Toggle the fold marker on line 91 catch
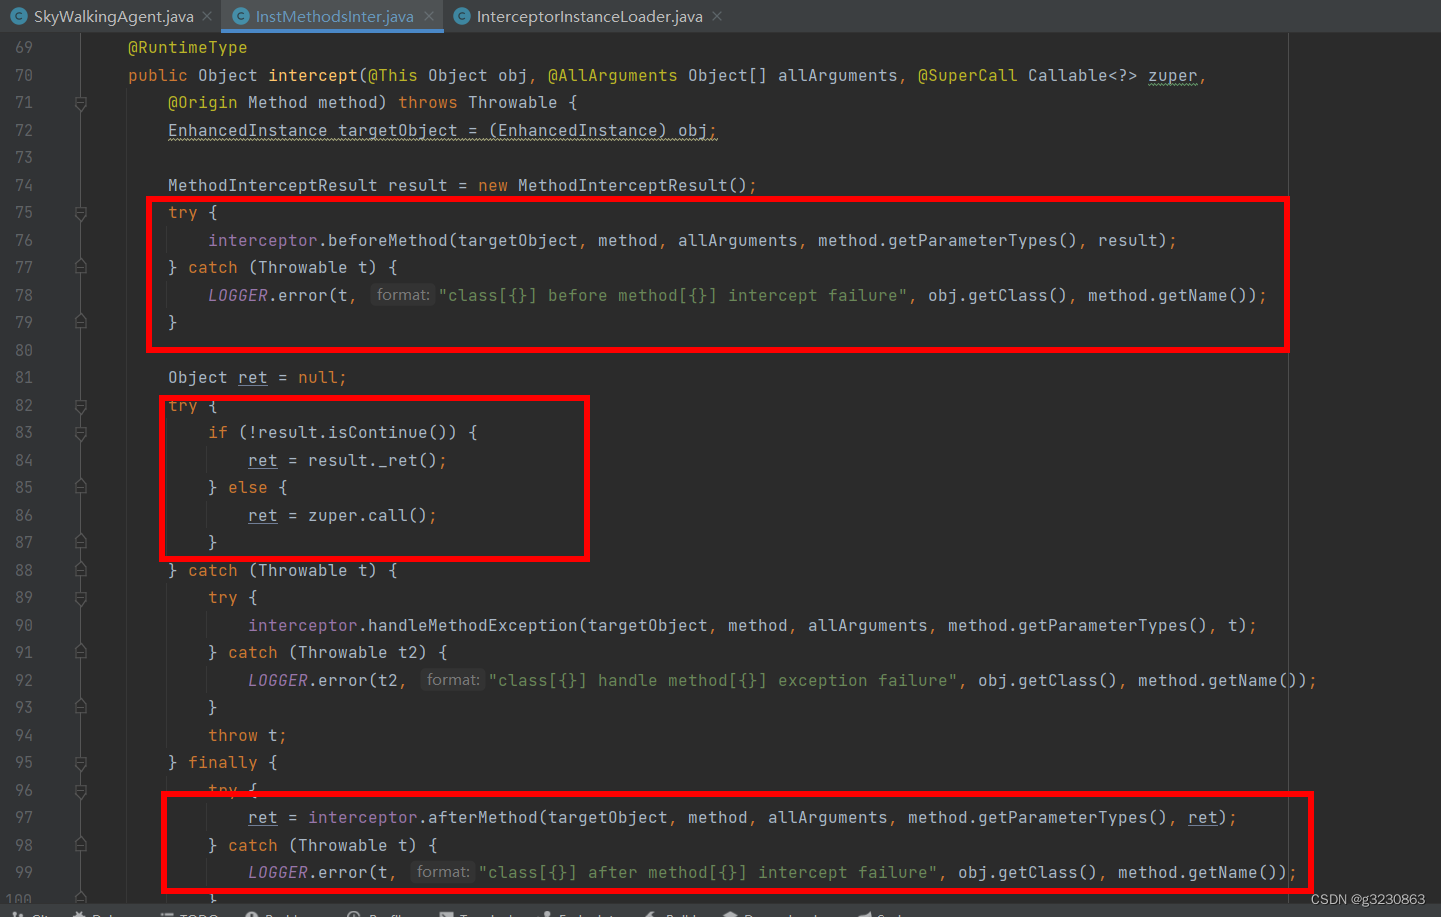The height and width of the screenshot is (917, 1441). click(81, 652)
